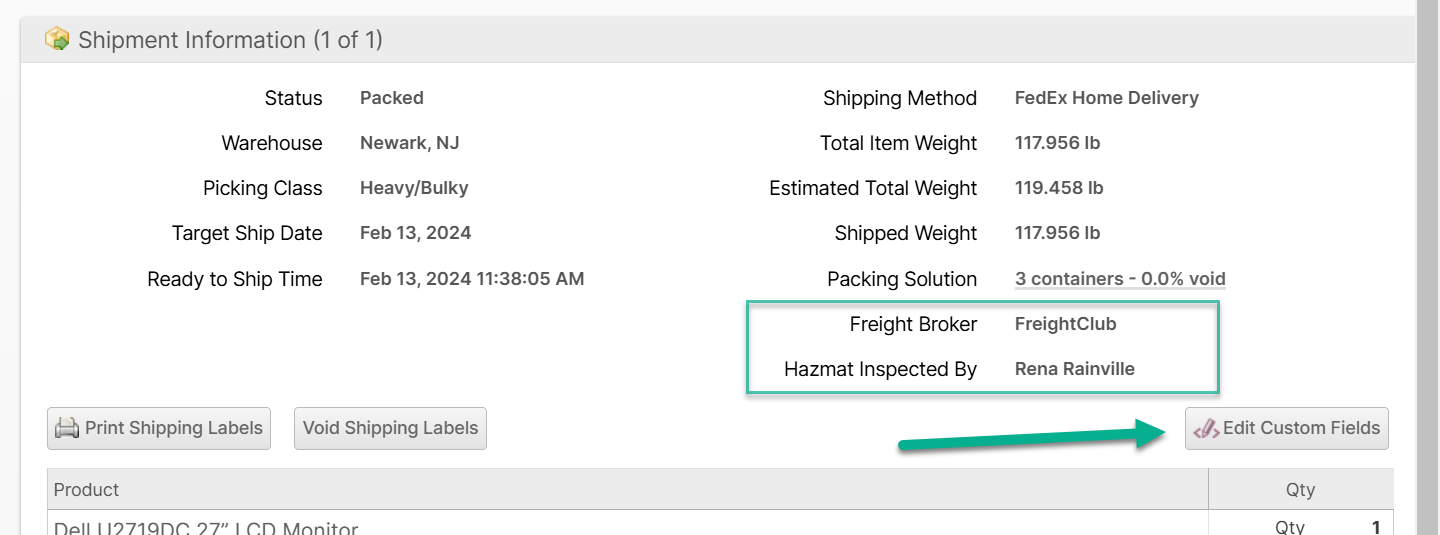The image size is (1440, 535).
Task: Click the Shipment Information (1 of 1) heading
Action: tap(230, 40)
